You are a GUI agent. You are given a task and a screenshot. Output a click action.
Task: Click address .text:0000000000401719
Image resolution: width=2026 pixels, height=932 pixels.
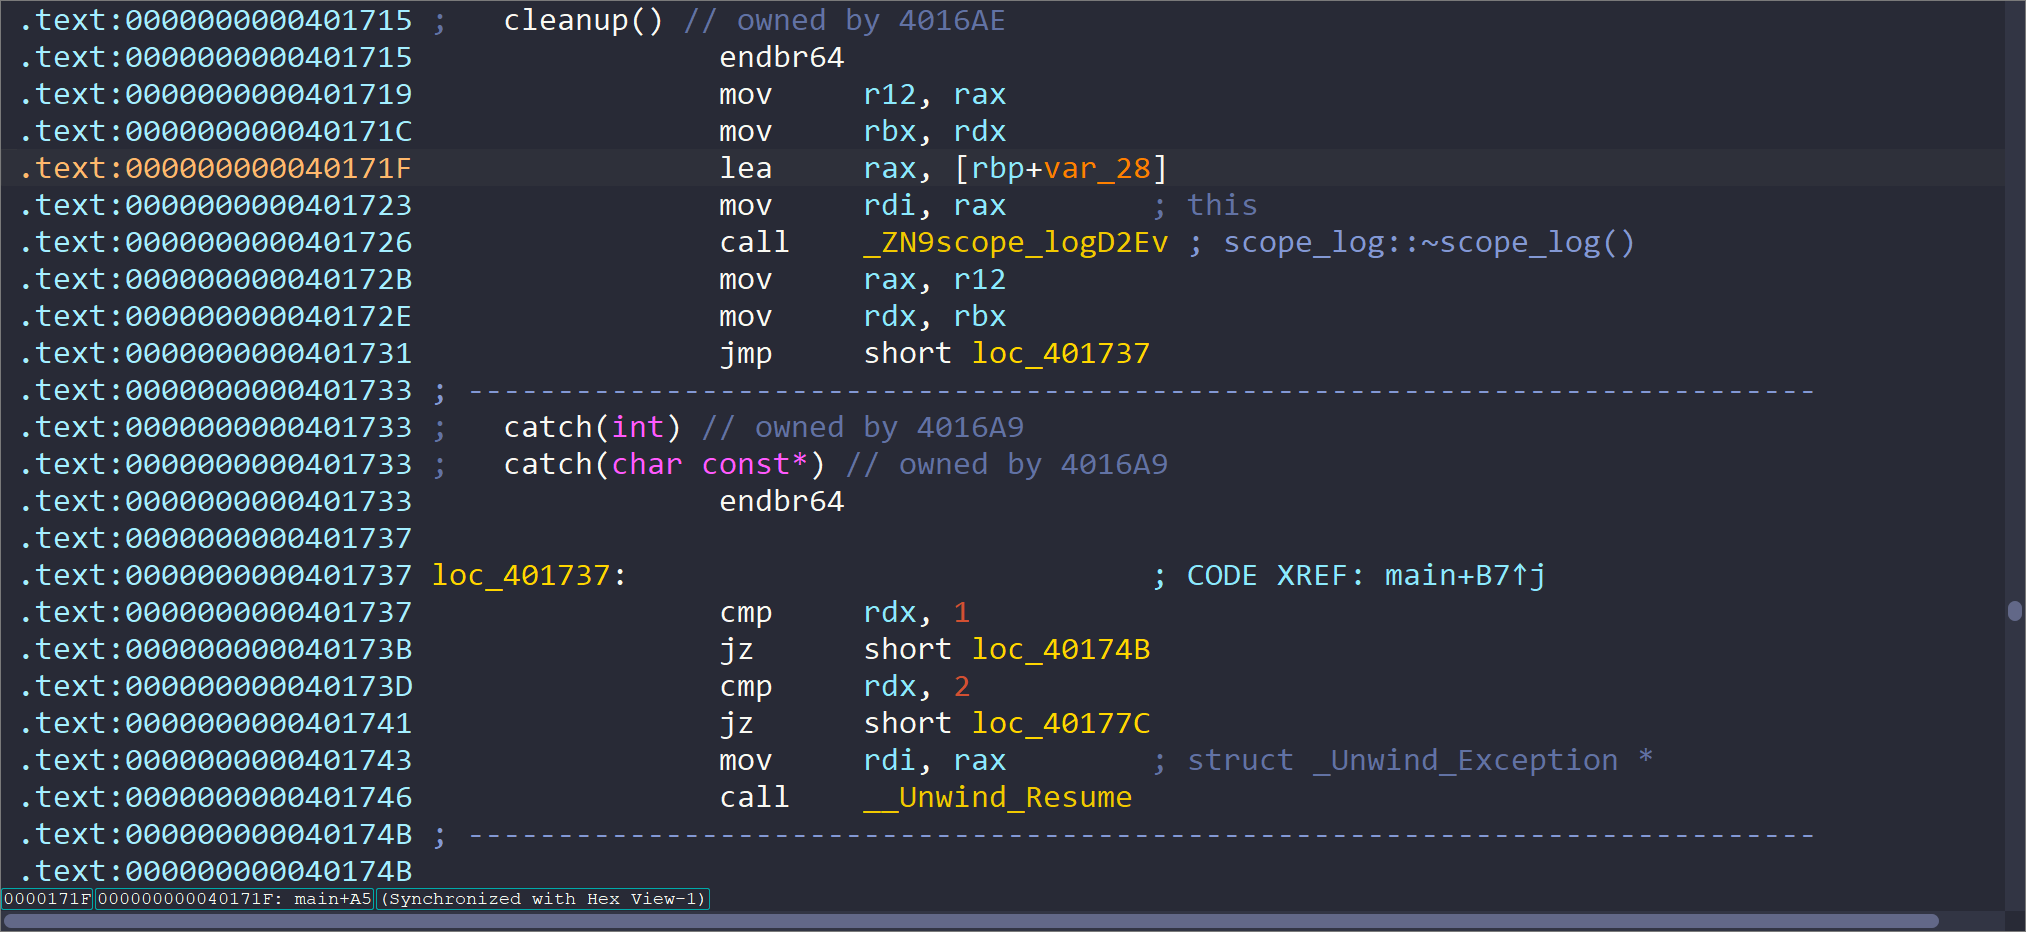pos(215,94)
